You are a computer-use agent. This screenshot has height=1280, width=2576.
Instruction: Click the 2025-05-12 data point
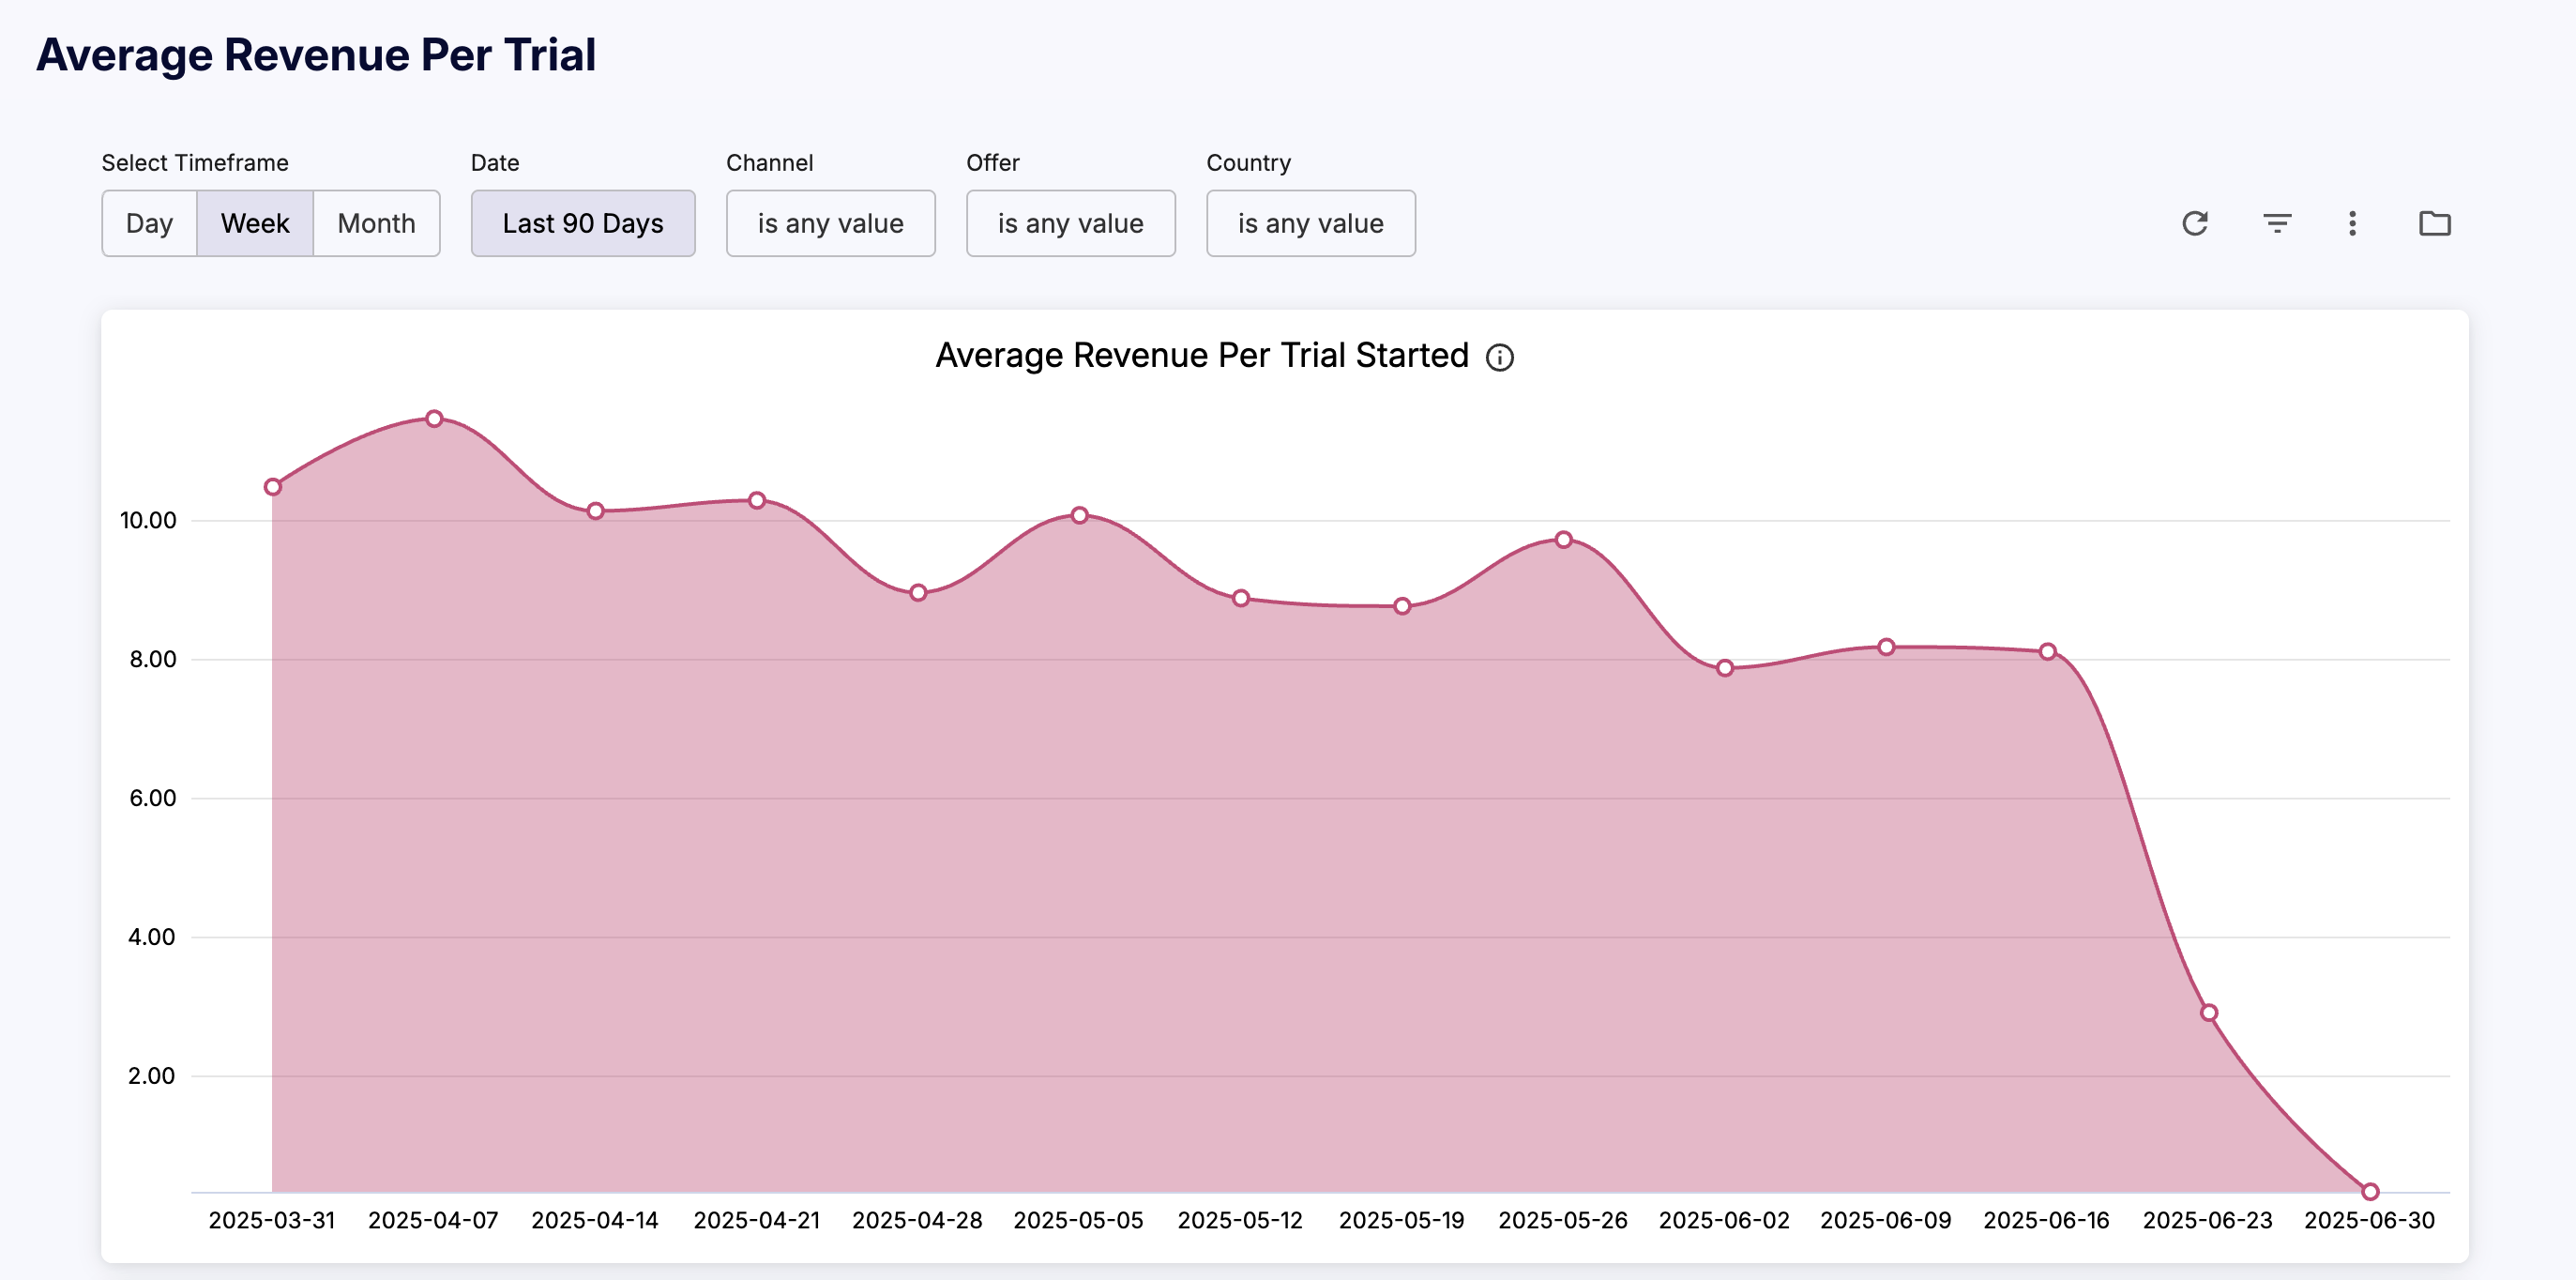click(1241, 598)
